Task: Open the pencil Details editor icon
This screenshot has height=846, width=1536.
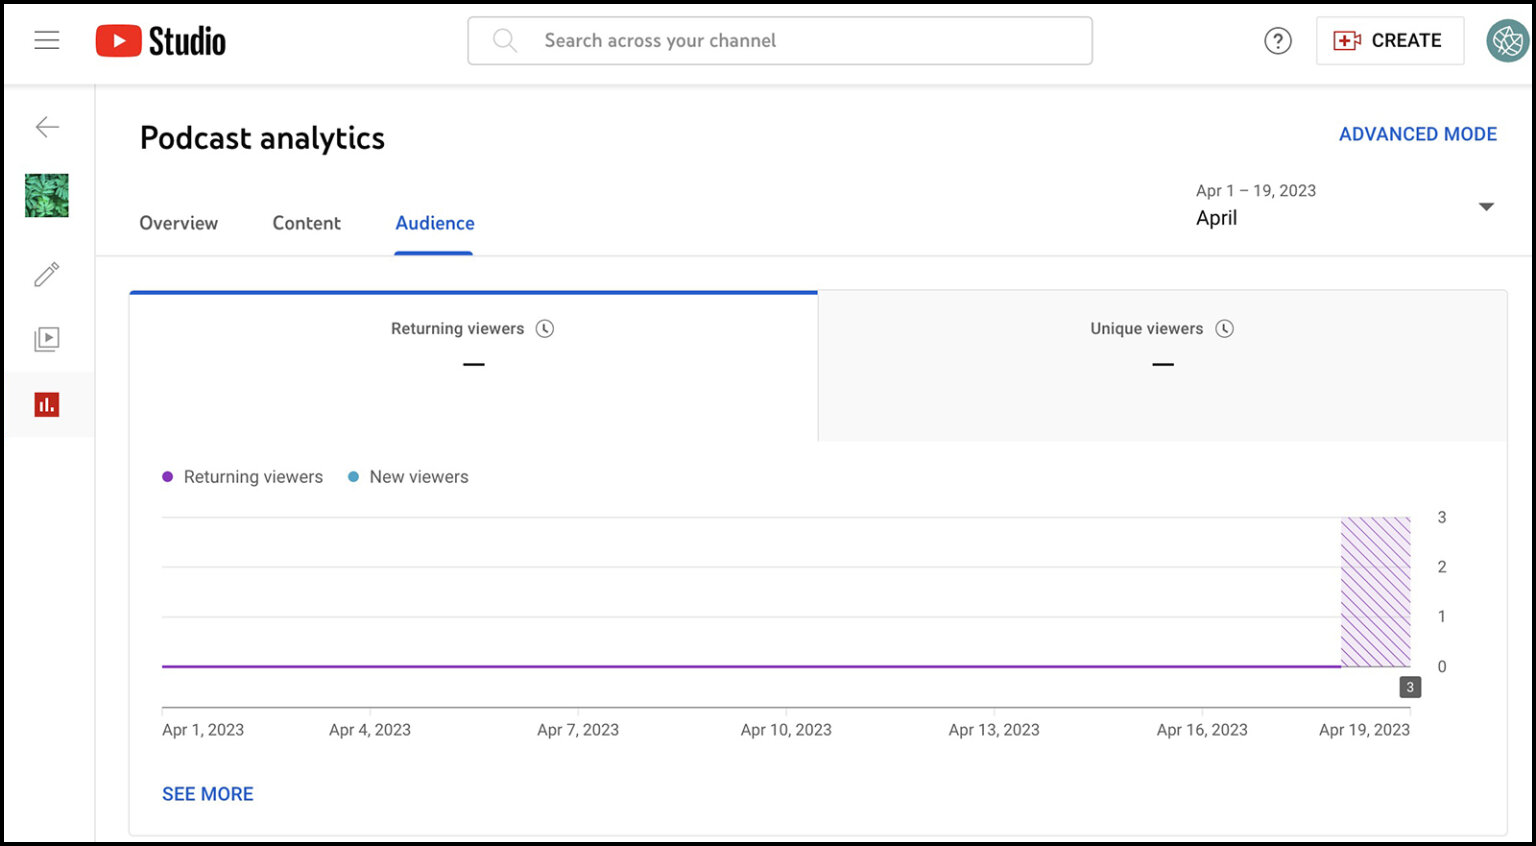Action: pos(47,274)
